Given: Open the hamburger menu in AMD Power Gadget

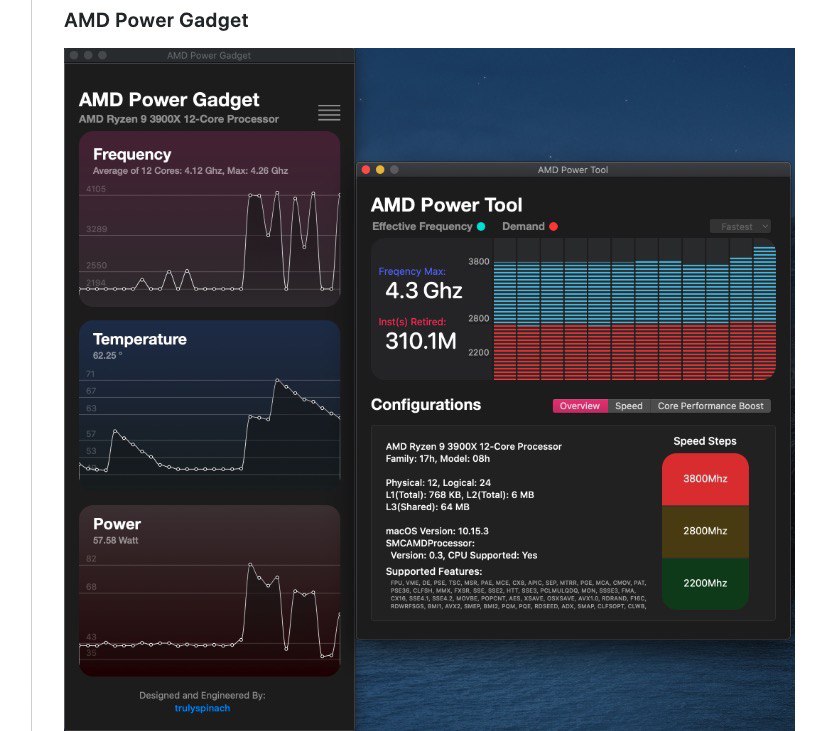Looking at the screenshot, I should (x=329, y=113).
